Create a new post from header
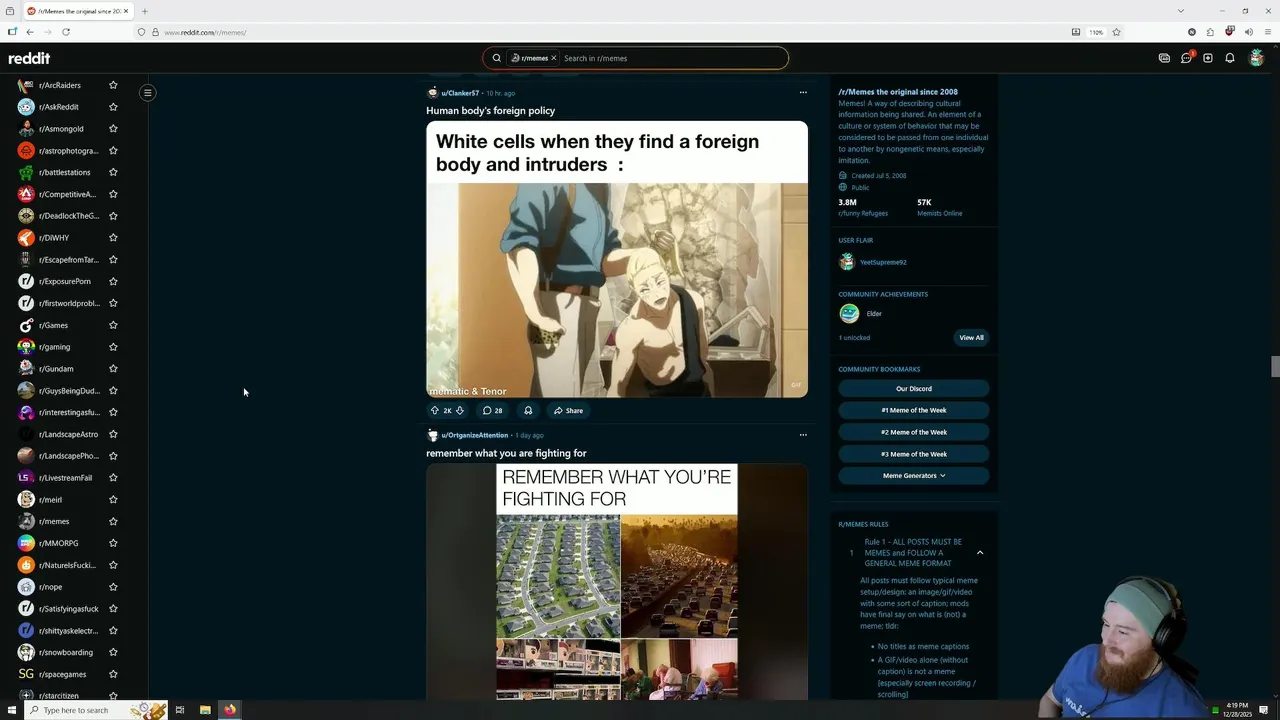This screenshot has height=720, width=1280. [x=1208, y=58]
